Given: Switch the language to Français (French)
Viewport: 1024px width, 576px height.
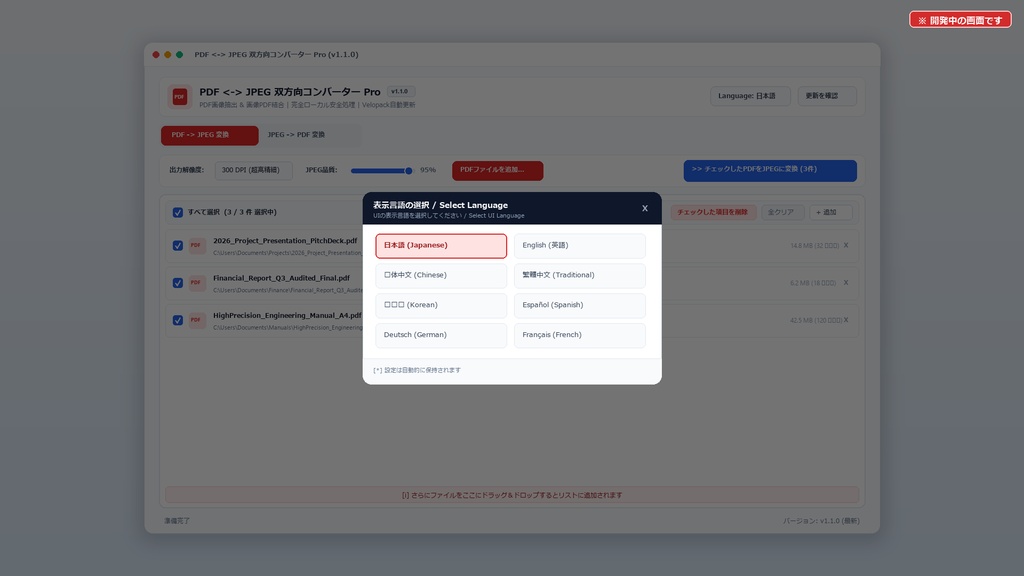Looking at the screenshot, I should (x=579, y=335).
